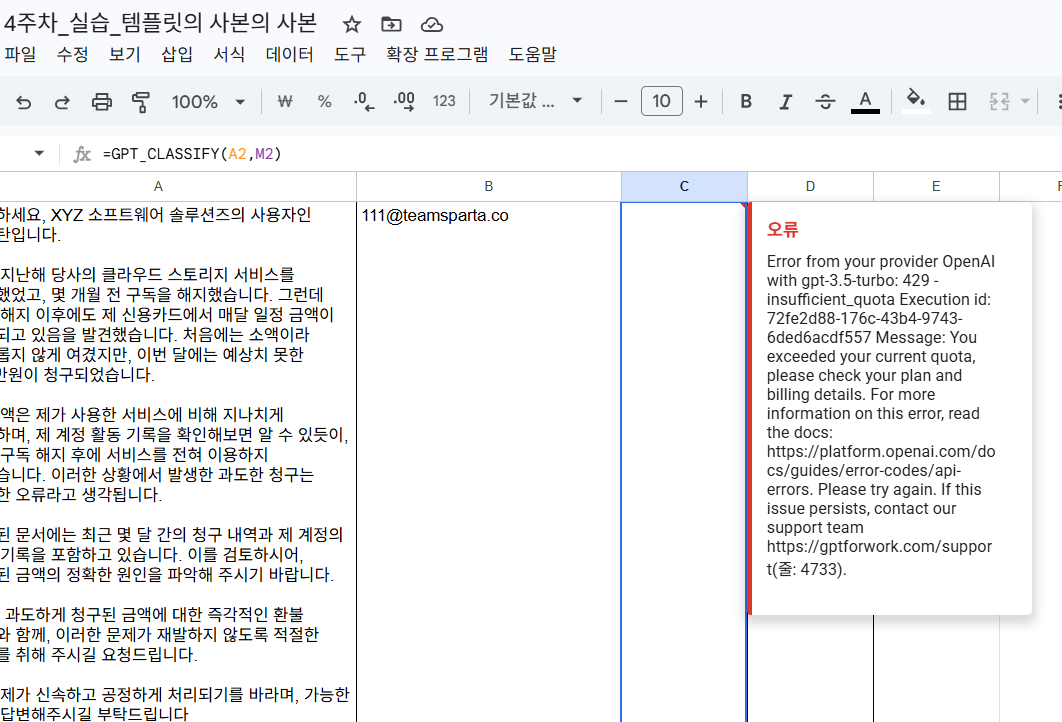Open the 데이터 menu
The image size is (1062, 722).
[289, 54]
